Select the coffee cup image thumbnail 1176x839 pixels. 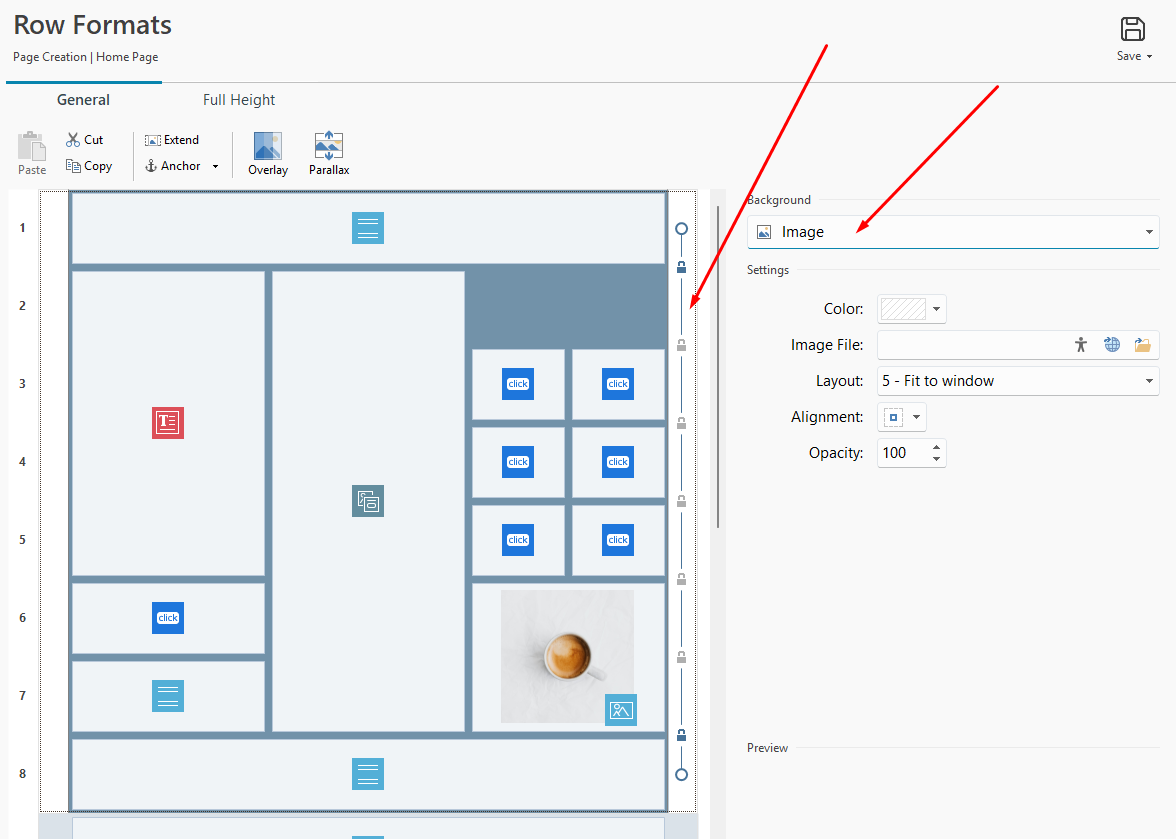(567, 656)
